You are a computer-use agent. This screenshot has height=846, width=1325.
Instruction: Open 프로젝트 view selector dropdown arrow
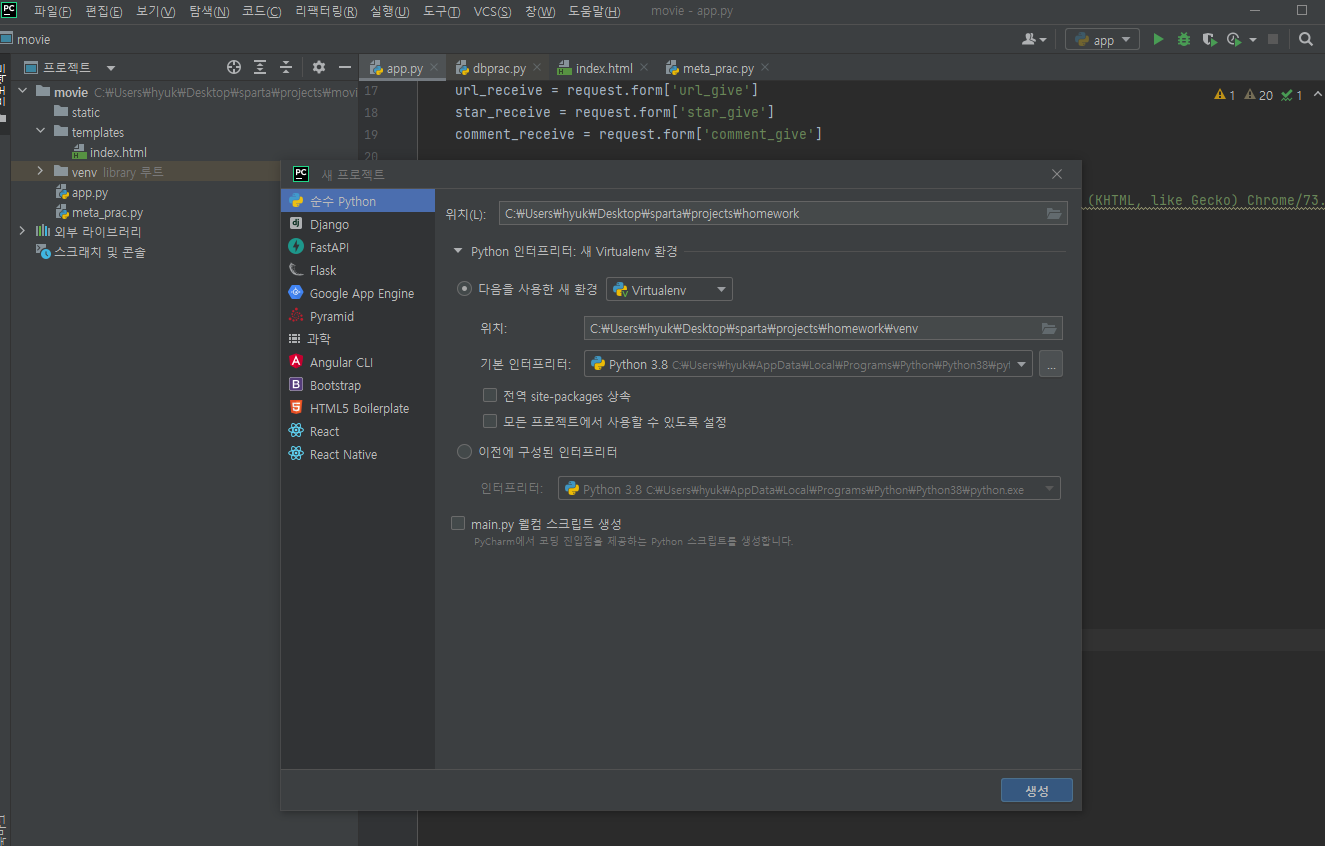pos(111,68)
